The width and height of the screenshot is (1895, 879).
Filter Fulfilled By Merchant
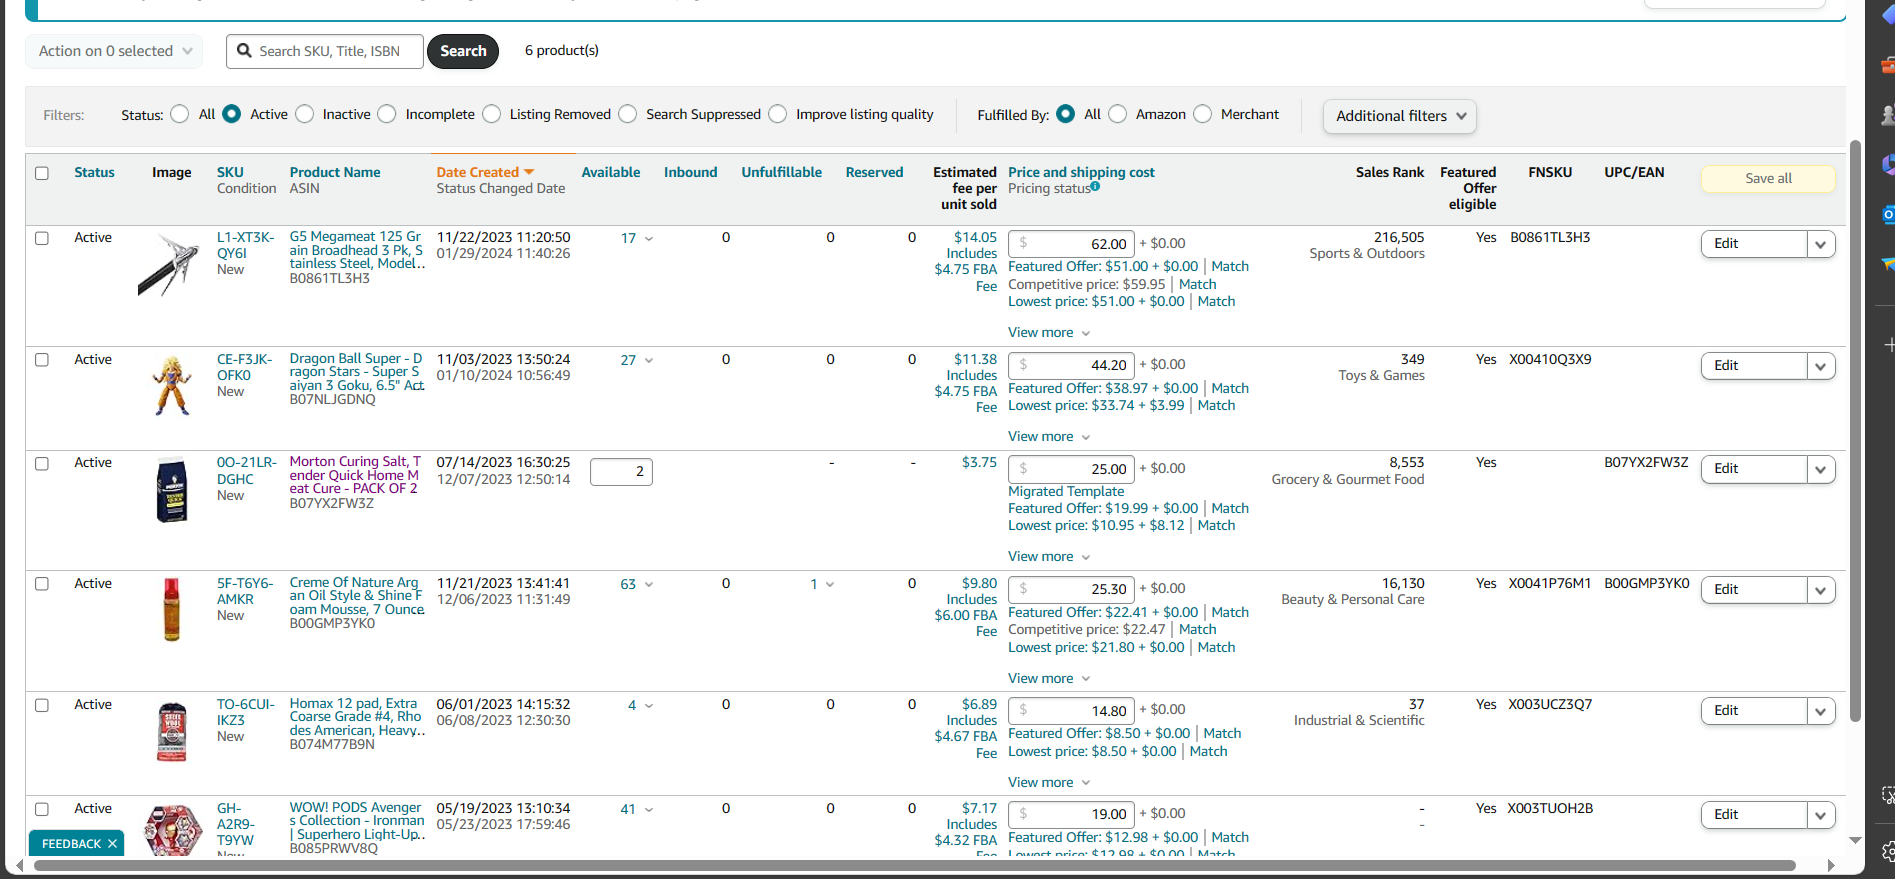click(x=1203, y=114)
